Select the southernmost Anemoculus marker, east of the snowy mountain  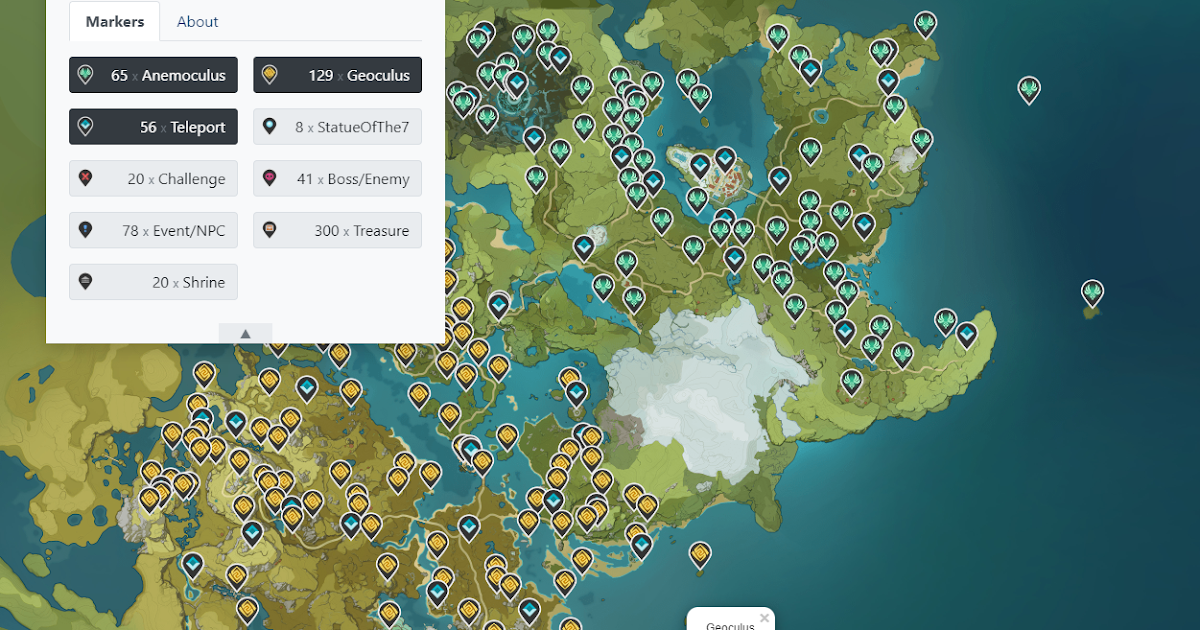(x=851, y=382)
